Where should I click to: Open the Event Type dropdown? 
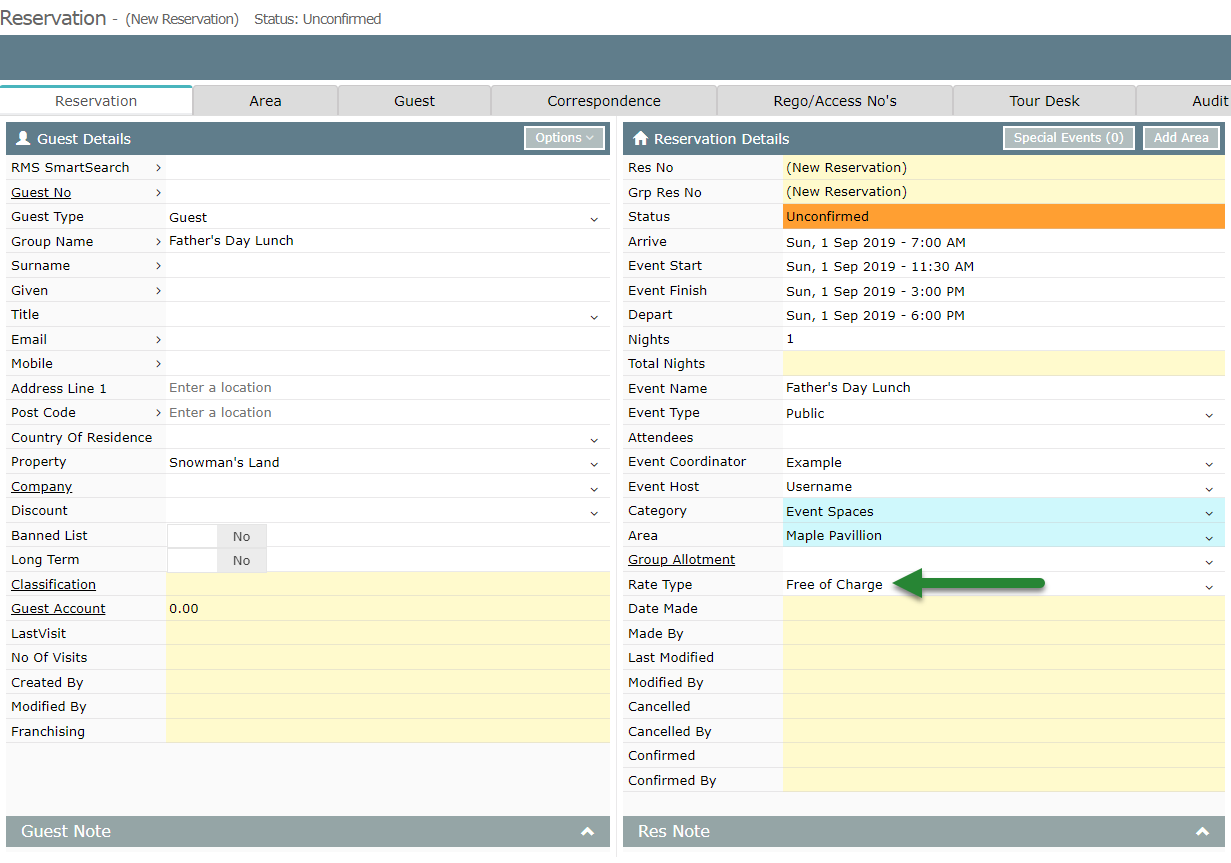click(x=1209, y=414)
